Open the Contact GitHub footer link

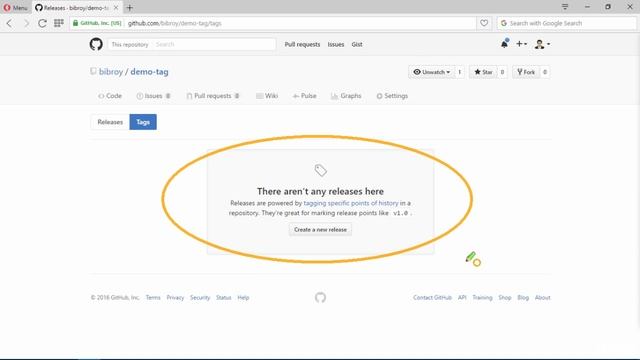tap(432, 298)
